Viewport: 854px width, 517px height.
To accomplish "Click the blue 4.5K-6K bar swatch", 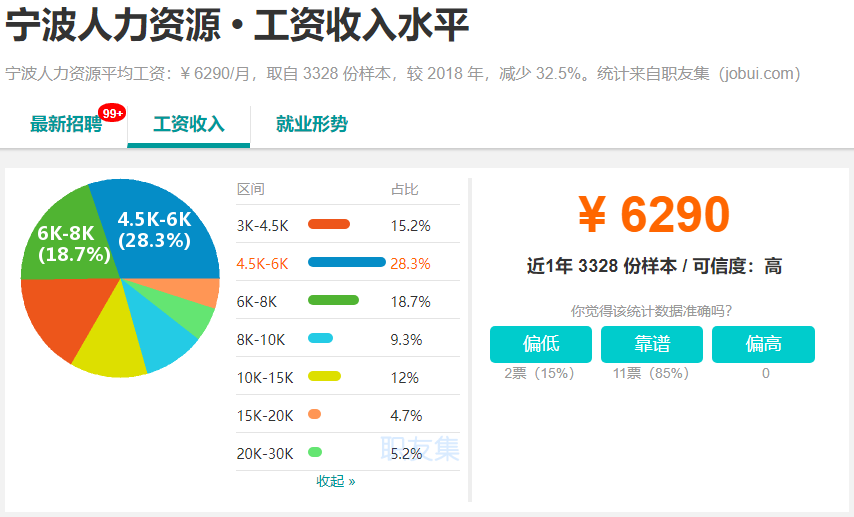I will [347, 262].
